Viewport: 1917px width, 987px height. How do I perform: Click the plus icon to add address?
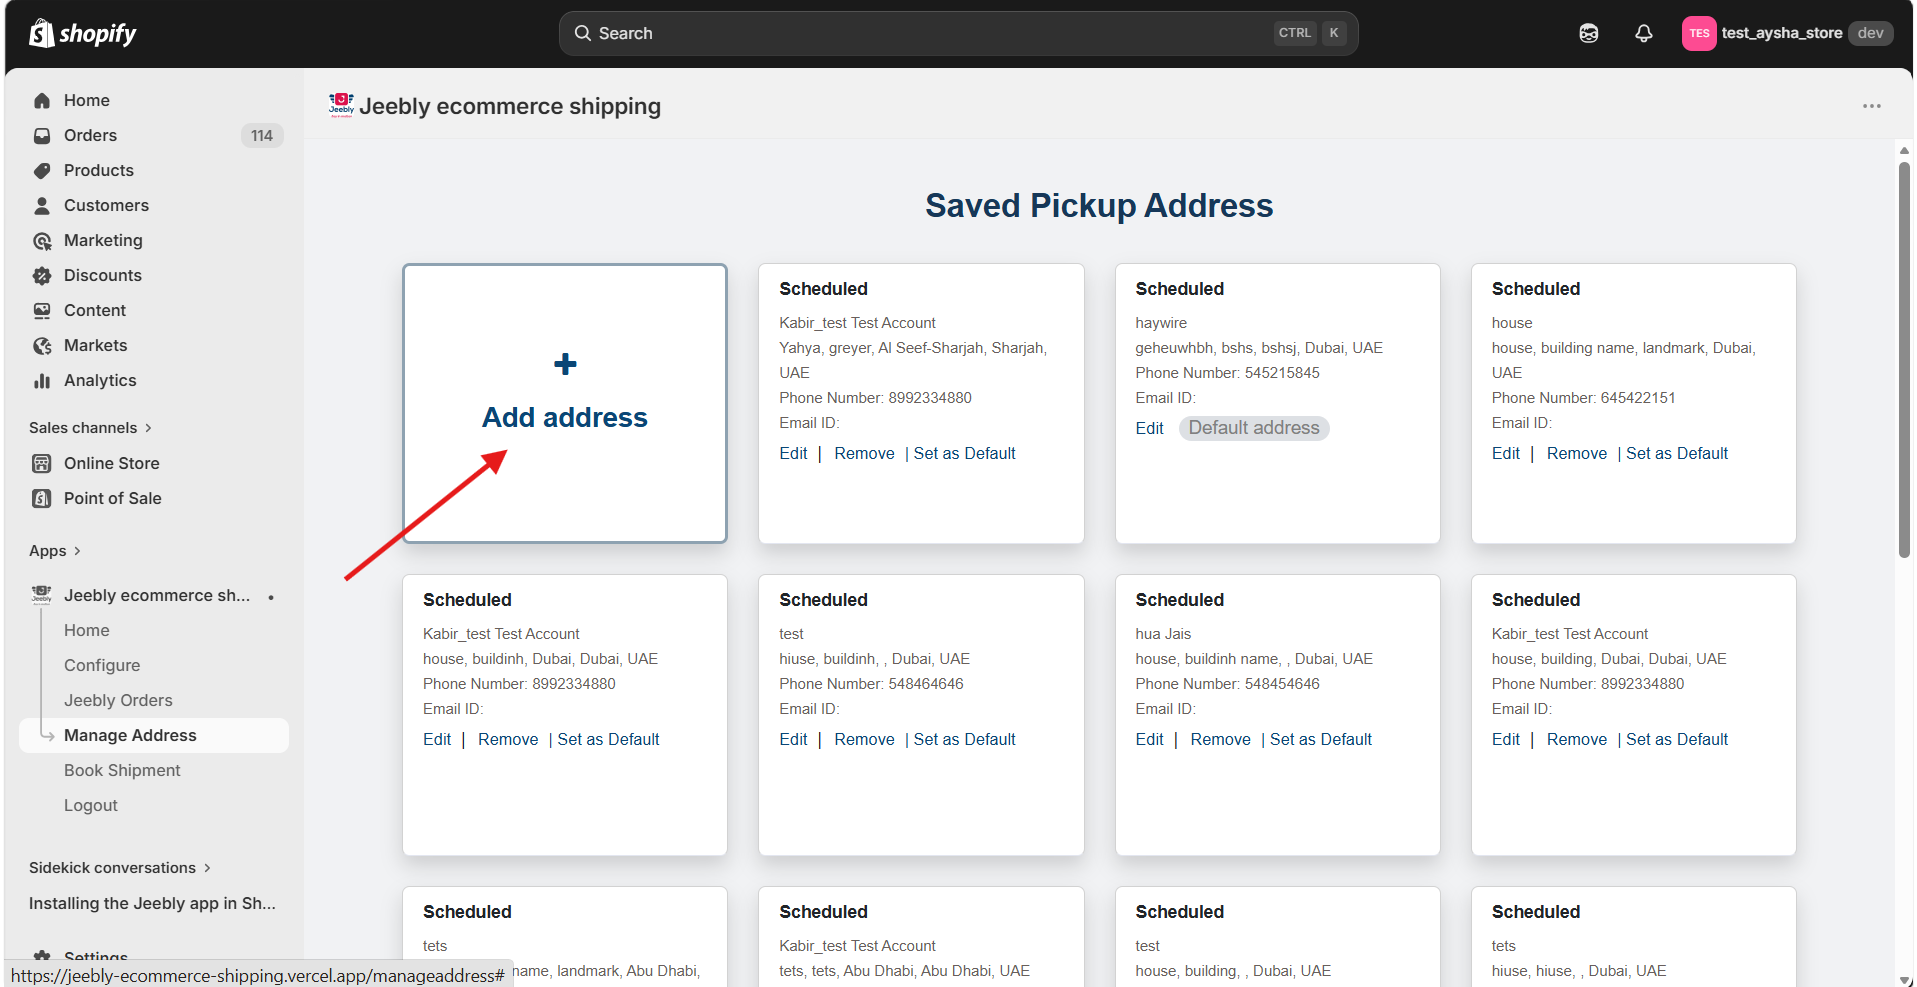565,364
